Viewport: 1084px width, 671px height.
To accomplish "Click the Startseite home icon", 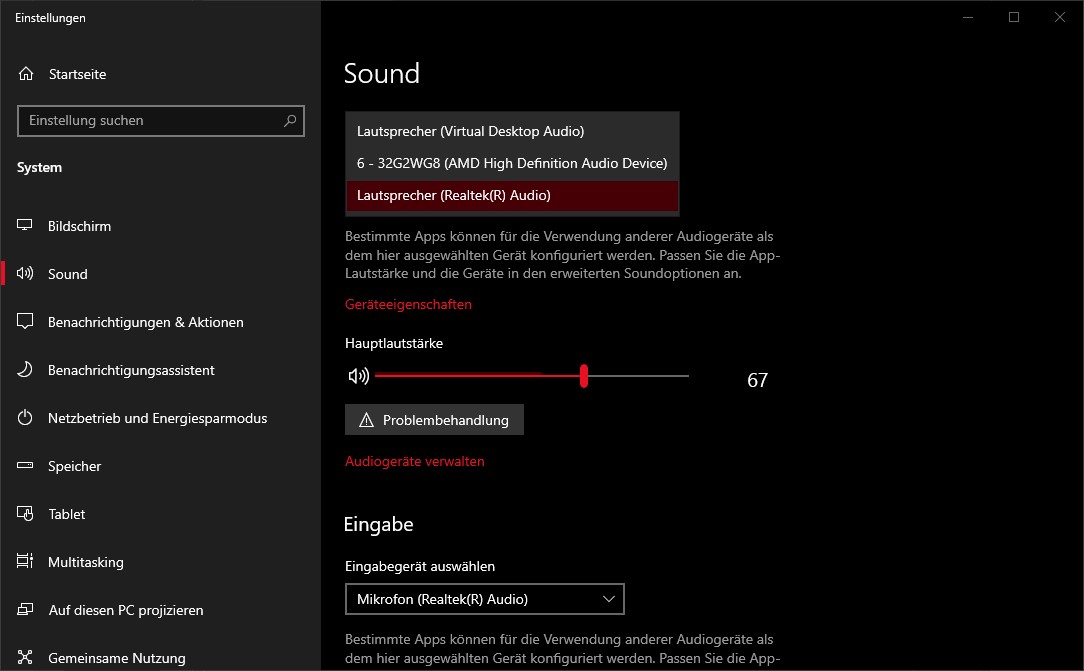I will (26, 74).
